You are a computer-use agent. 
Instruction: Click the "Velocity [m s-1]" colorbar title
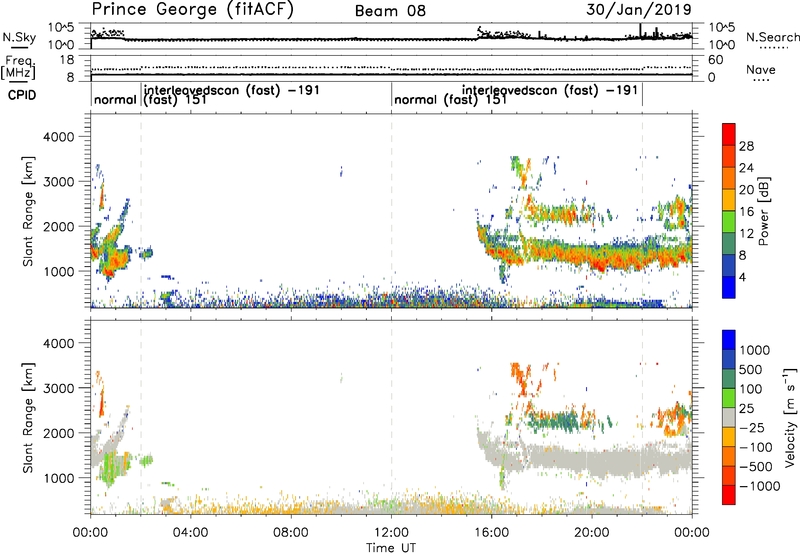coord(790,417)
